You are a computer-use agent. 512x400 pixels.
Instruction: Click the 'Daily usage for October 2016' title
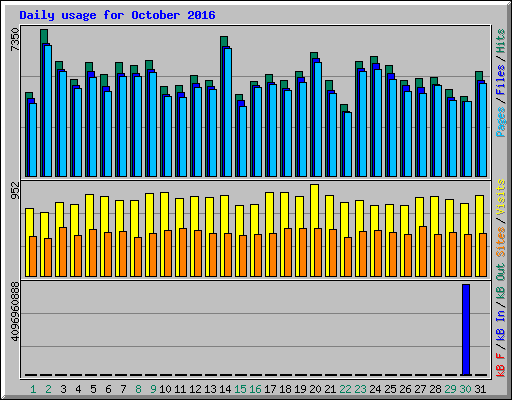117,15
